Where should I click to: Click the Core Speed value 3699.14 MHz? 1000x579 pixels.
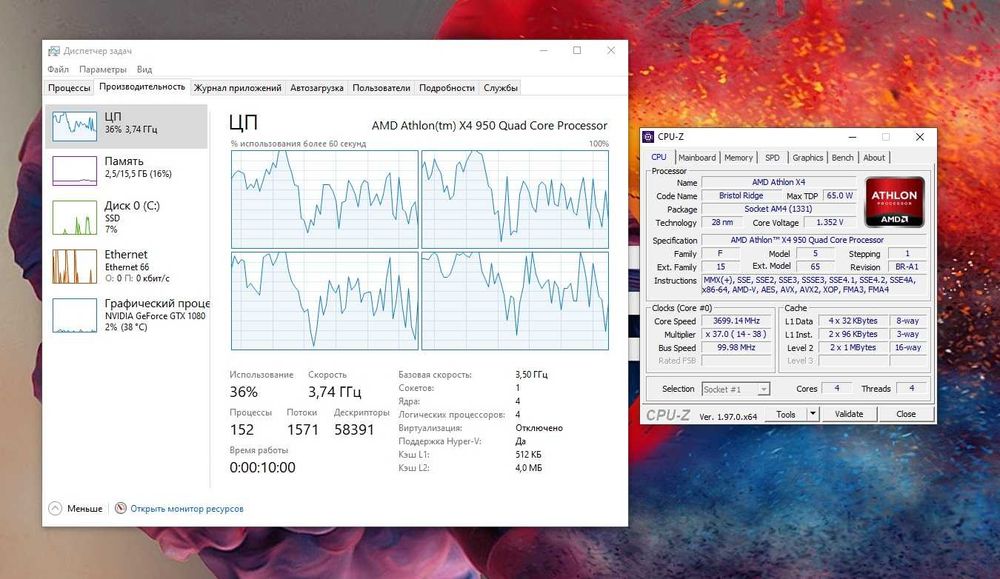pos(736,321)
